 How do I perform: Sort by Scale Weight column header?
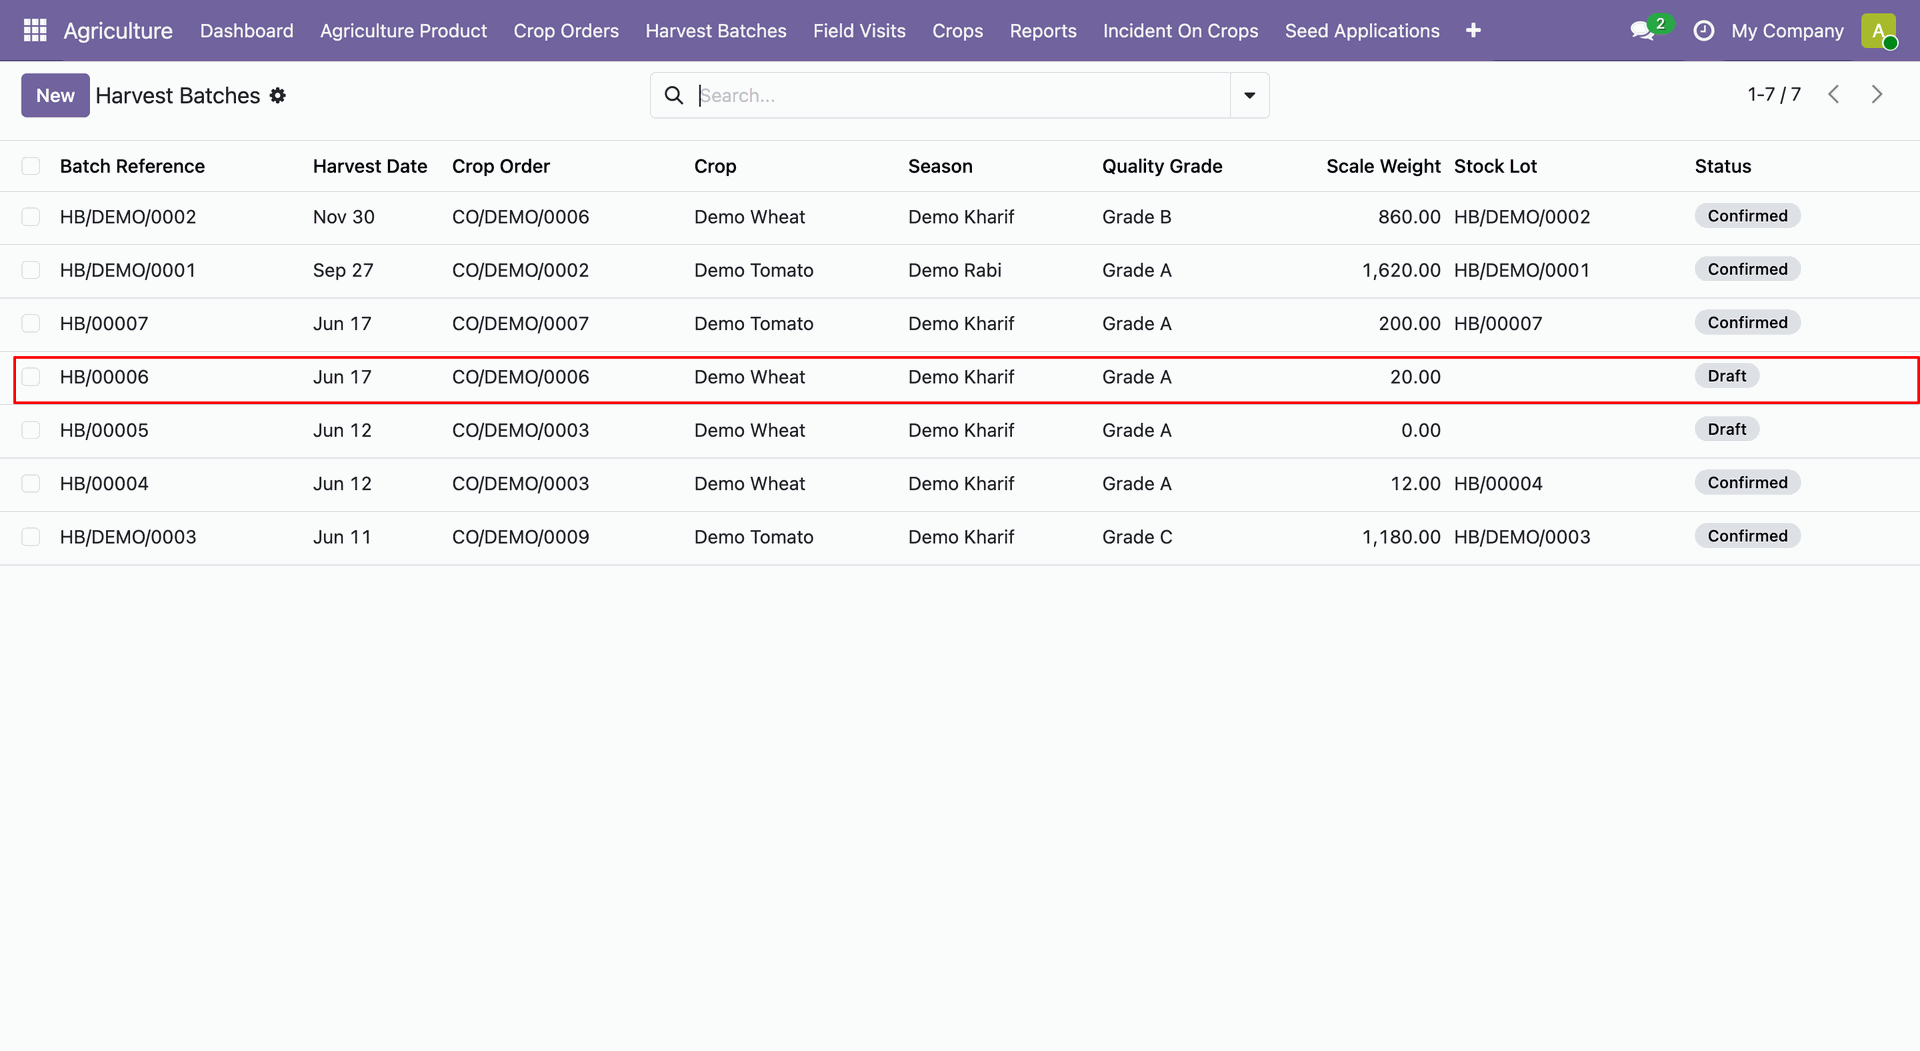pyautogui.click(x=1383, y=166)
